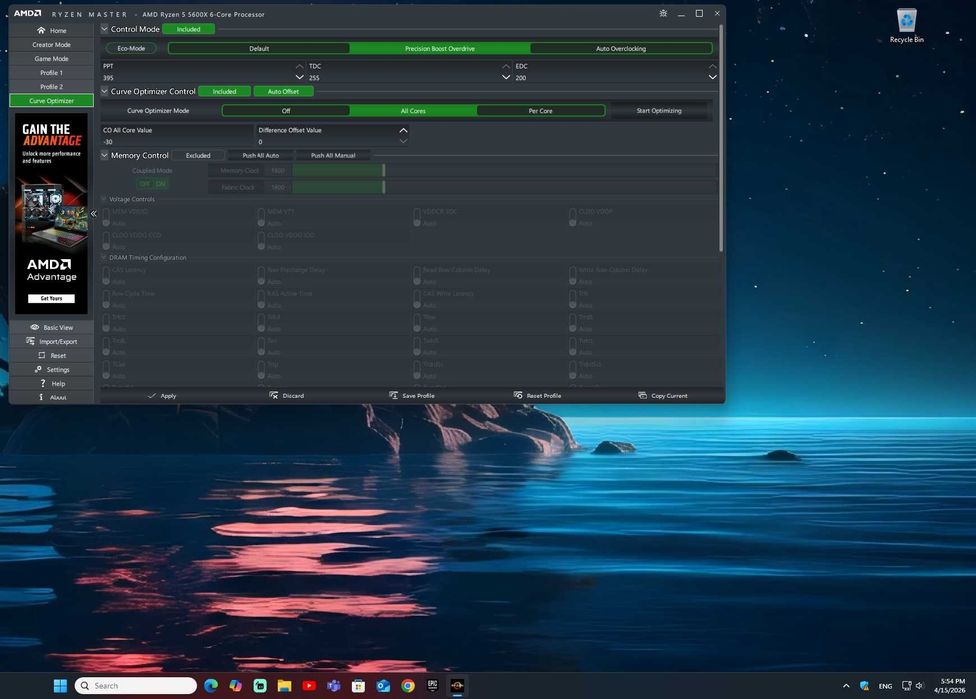The image size is (976, 699).
Task: Toggle Curve Optimizer Control Included button
Action: pyautogui.click(x=224, y=91)
